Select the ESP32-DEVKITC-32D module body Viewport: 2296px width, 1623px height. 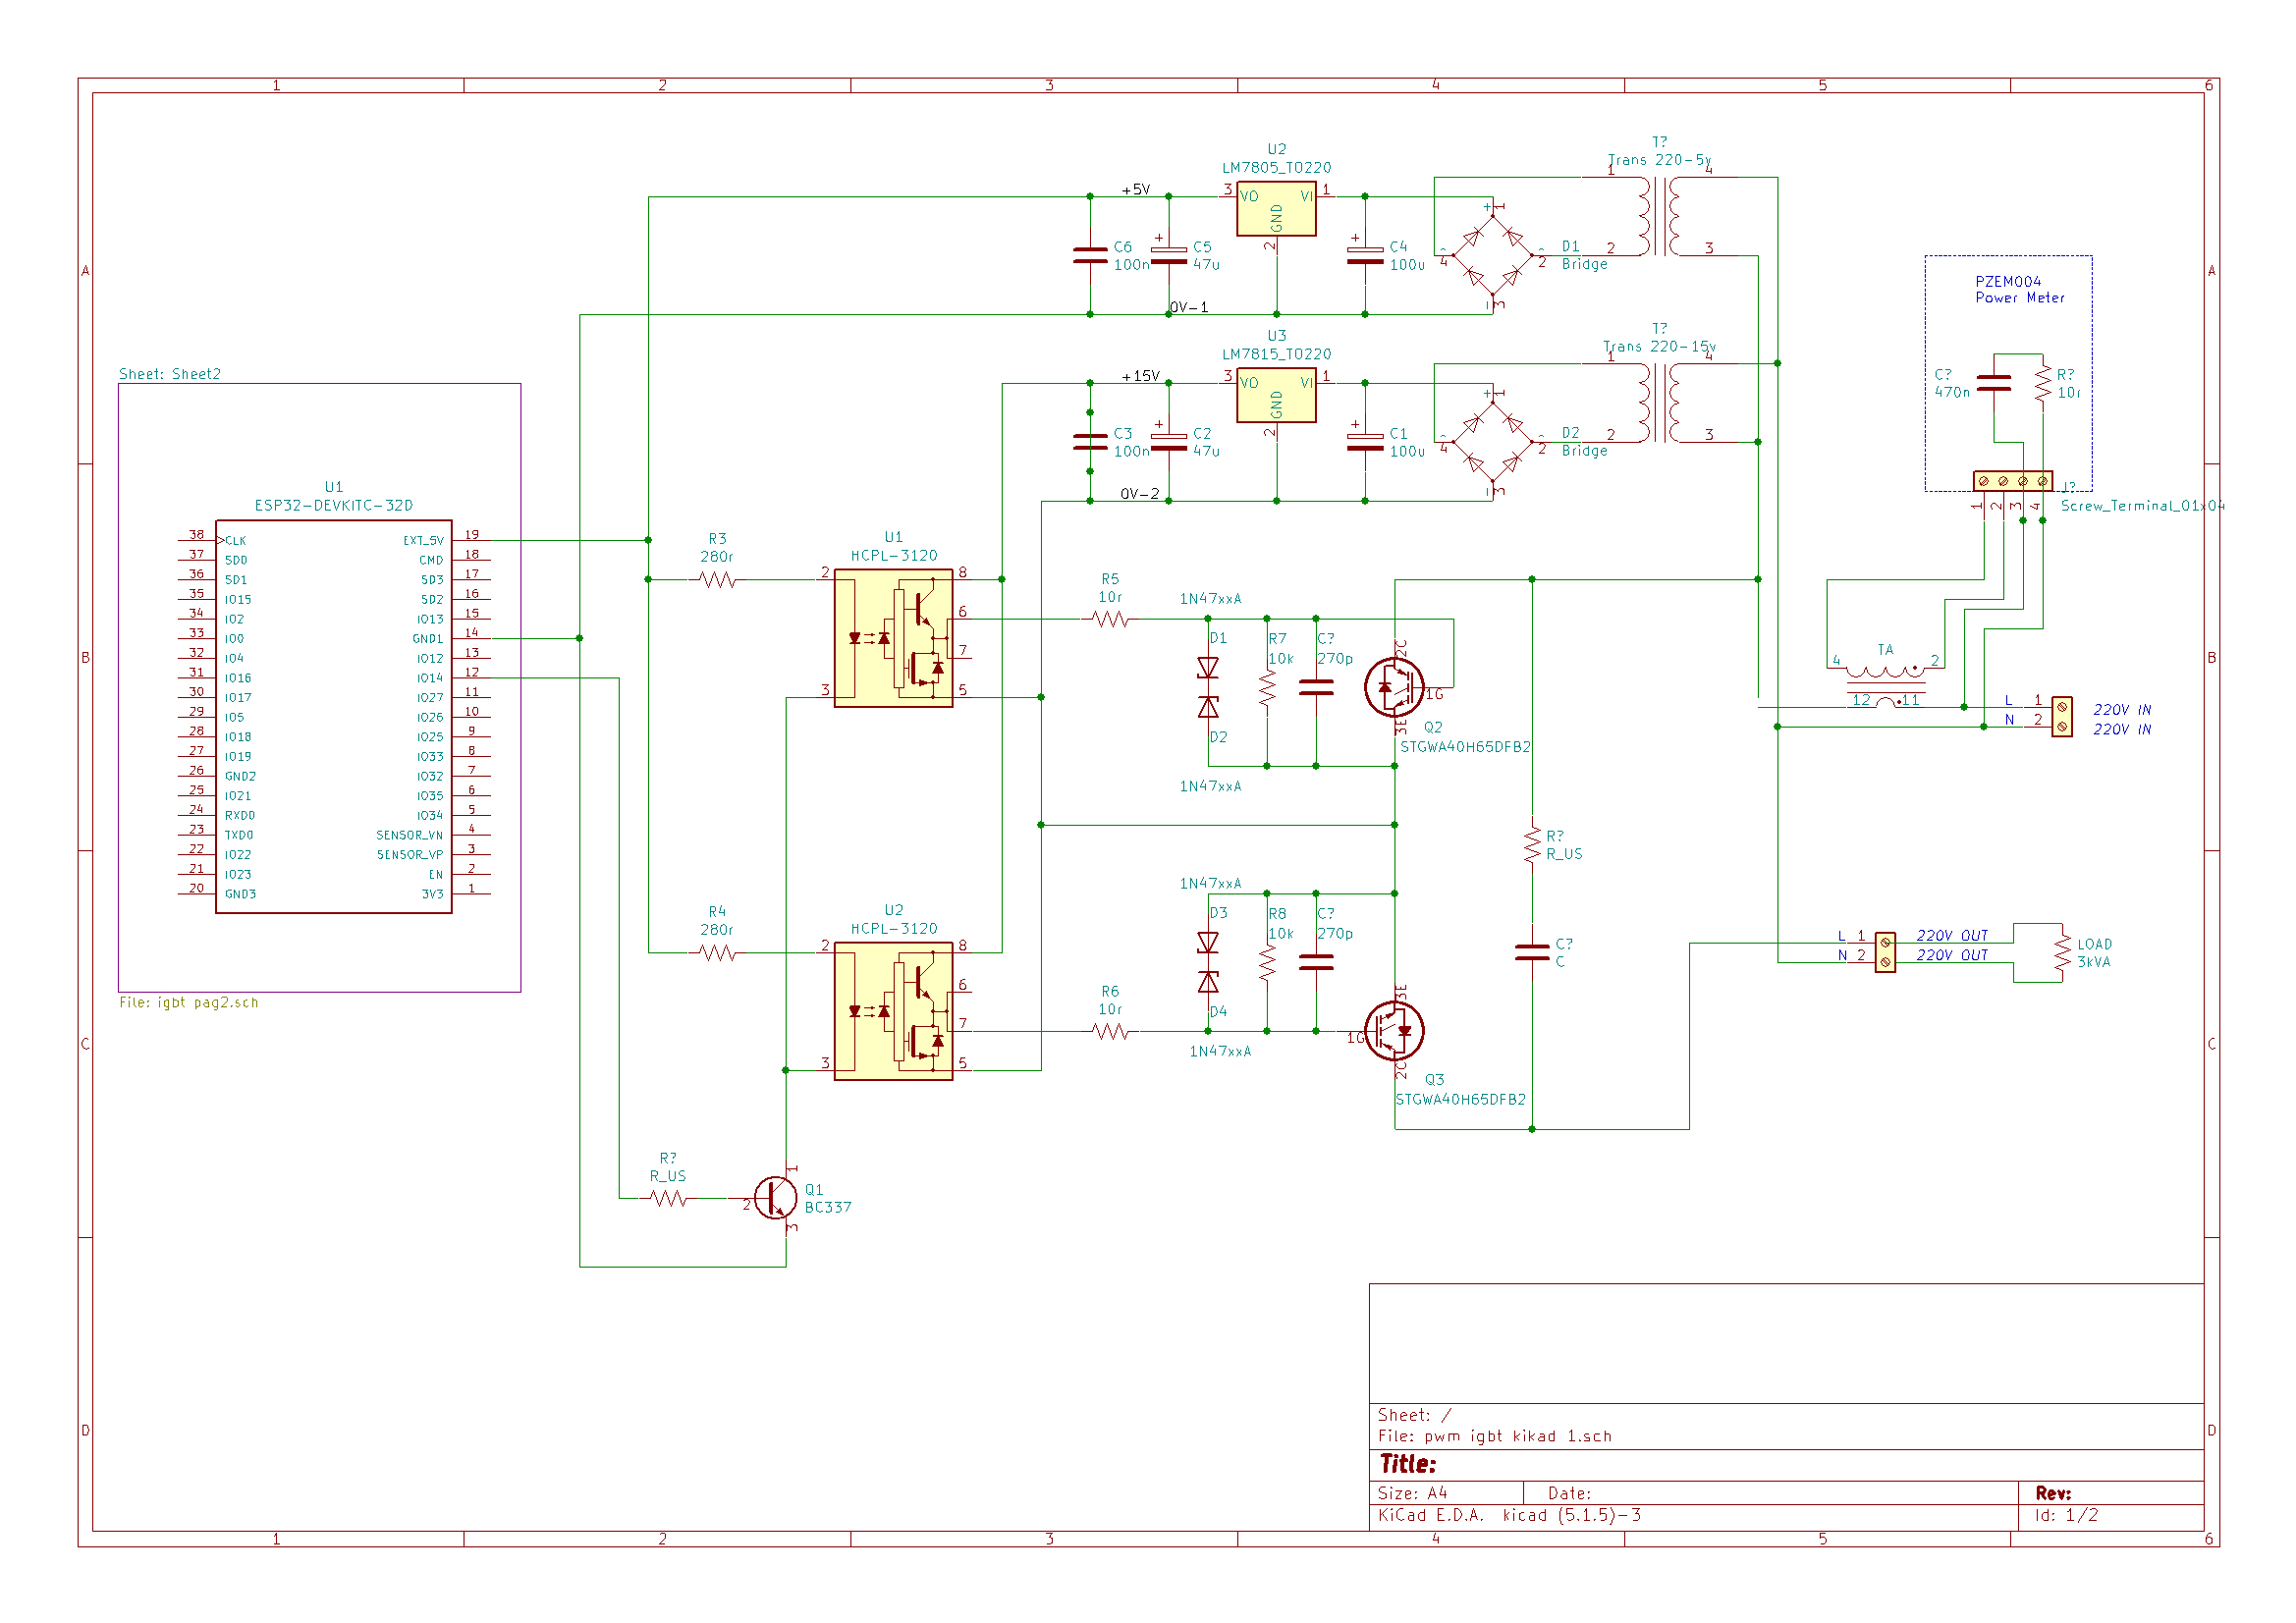tap(333, 716)
